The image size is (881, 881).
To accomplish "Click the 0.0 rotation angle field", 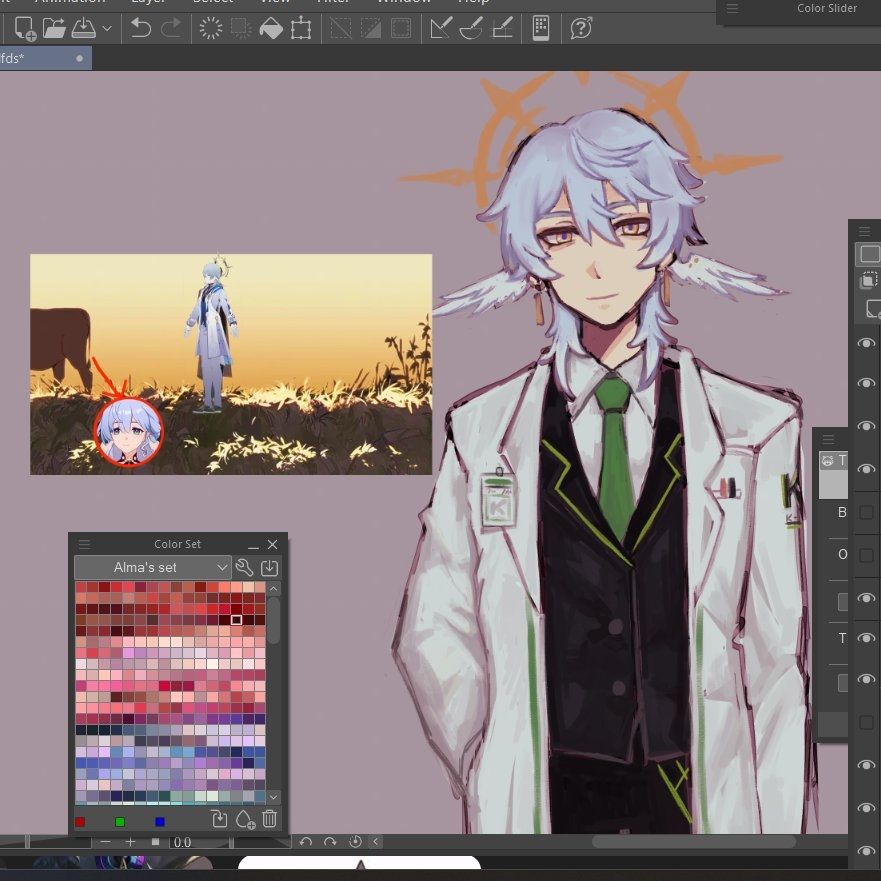I will click(x=198, y=842).
